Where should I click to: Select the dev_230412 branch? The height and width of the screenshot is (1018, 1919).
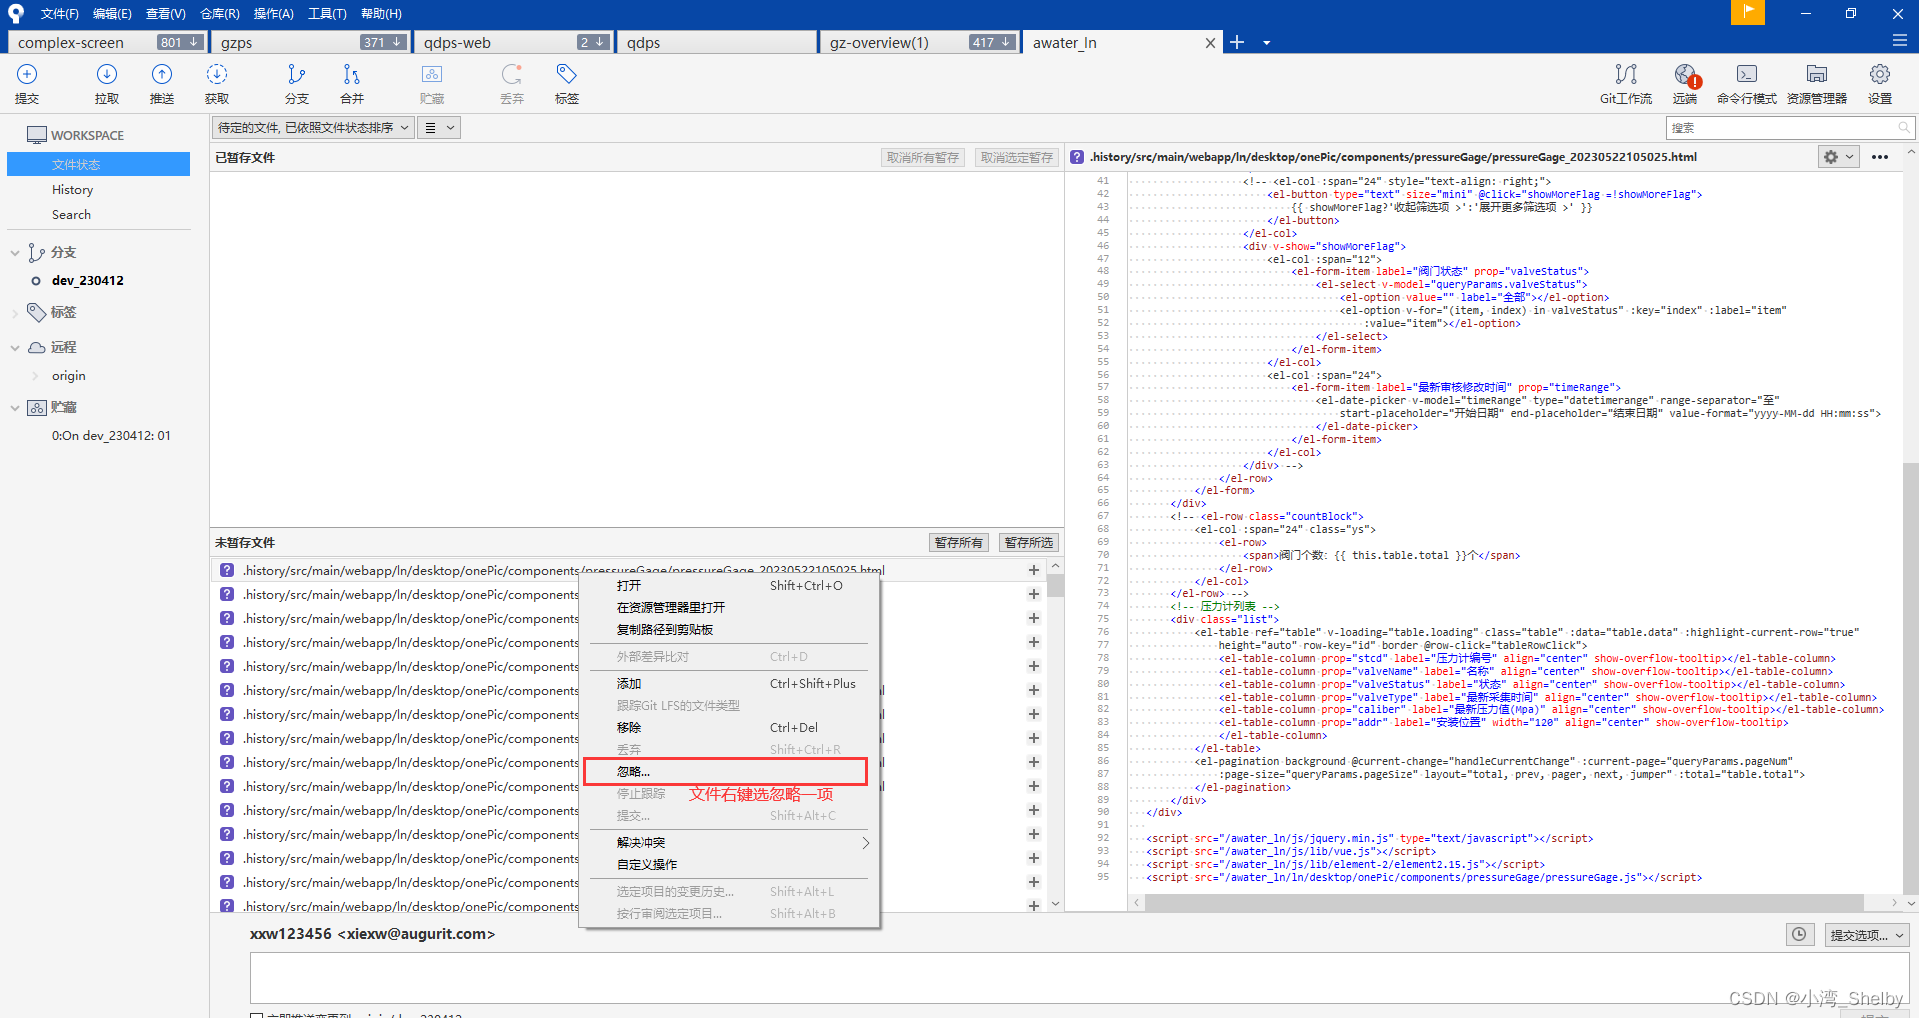88,280
